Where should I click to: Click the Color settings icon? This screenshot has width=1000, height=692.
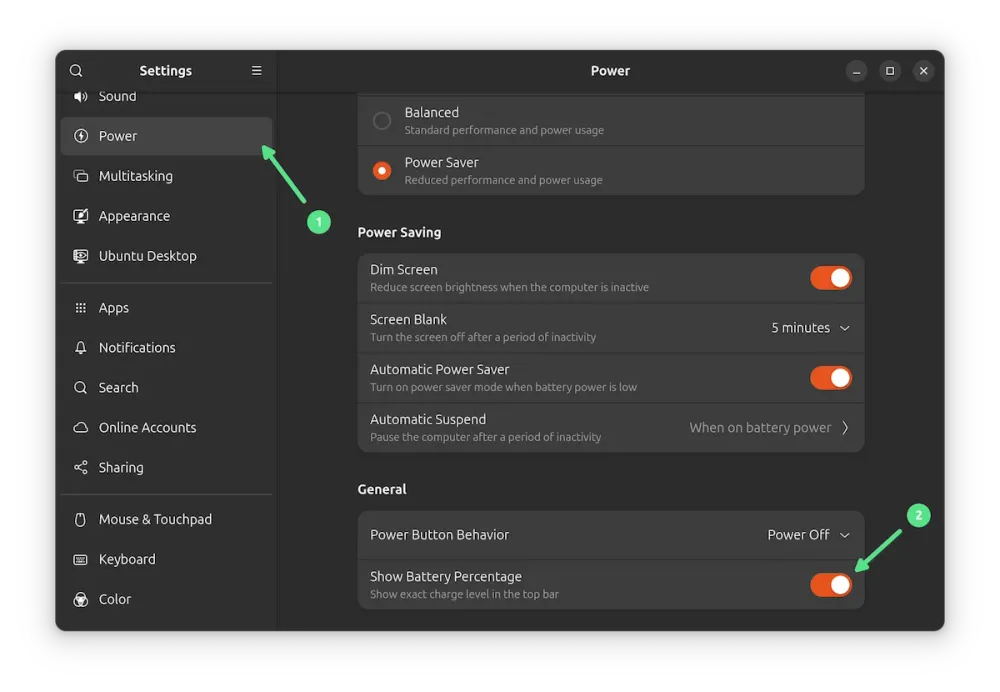tap(81, 600)
